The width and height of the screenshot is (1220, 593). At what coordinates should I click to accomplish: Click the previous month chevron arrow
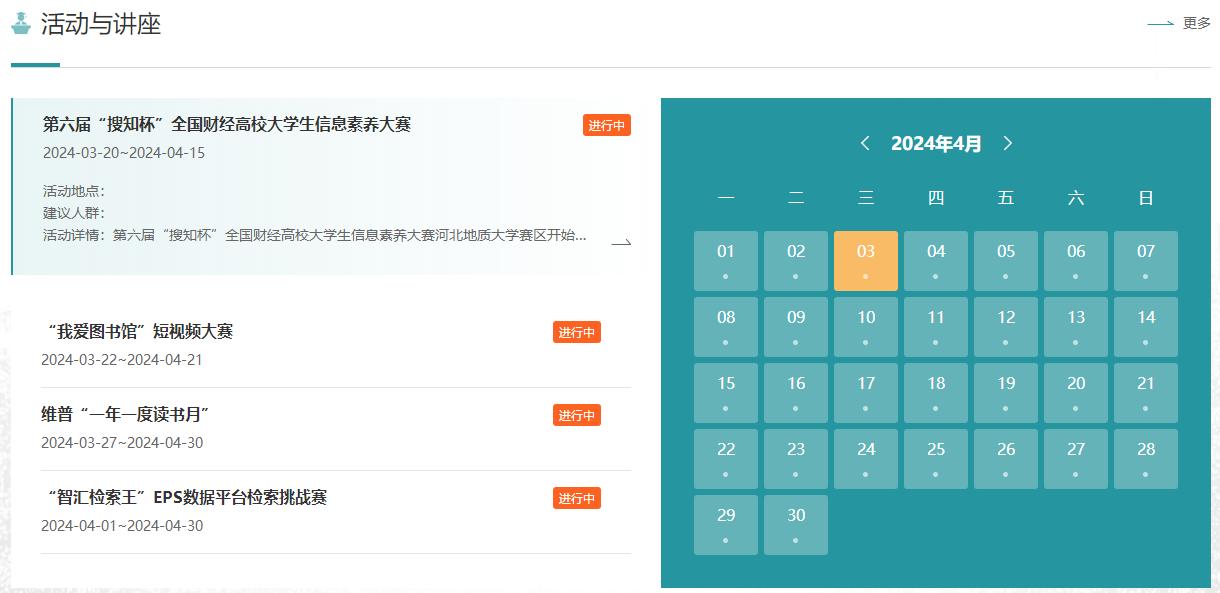coord(865,143)
